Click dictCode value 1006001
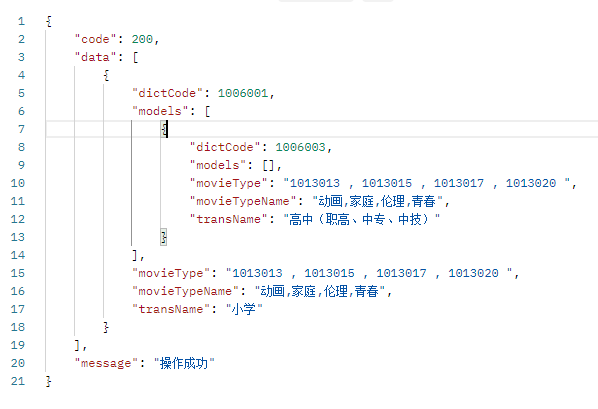 tap(243, 93)
